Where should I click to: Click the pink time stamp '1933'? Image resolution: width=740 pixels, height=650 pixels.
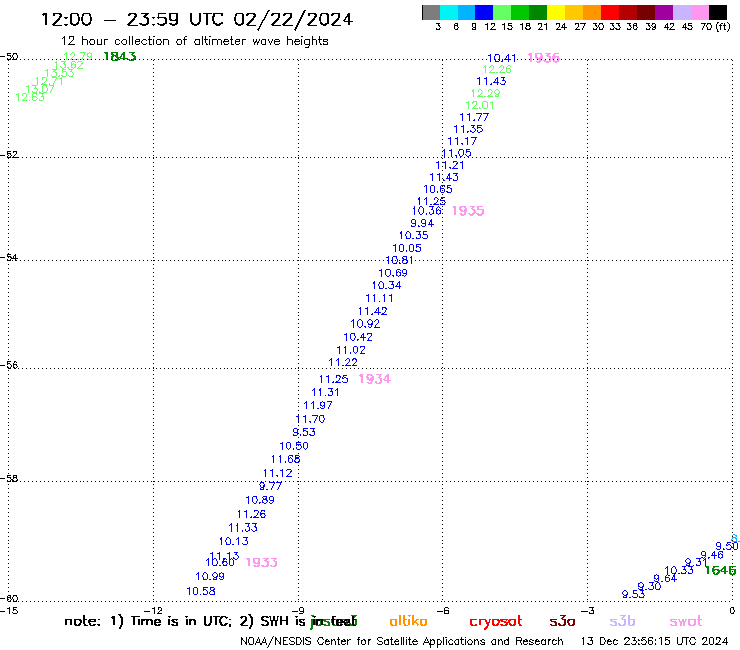[x=261, y=563]
